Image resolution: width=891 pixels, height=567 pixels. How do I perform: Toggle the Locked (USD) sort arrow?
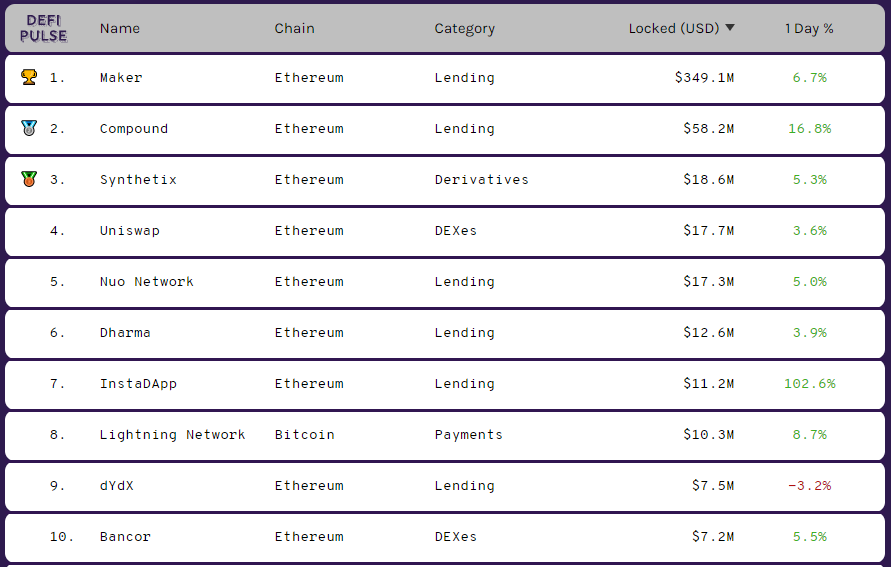[x=730, y=28]
